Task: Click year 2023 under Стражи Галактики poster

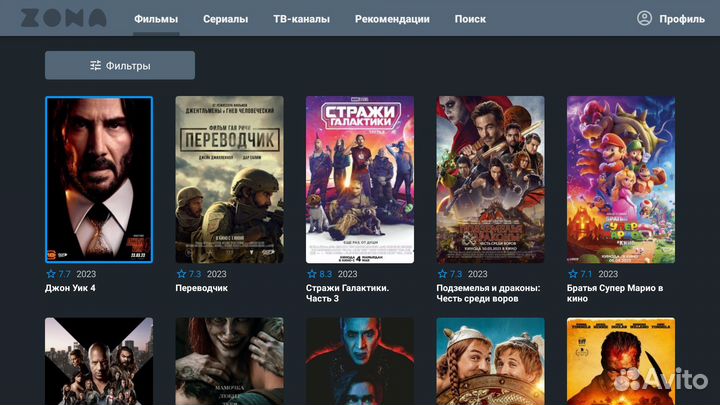Action: click(x=348, y=274)
